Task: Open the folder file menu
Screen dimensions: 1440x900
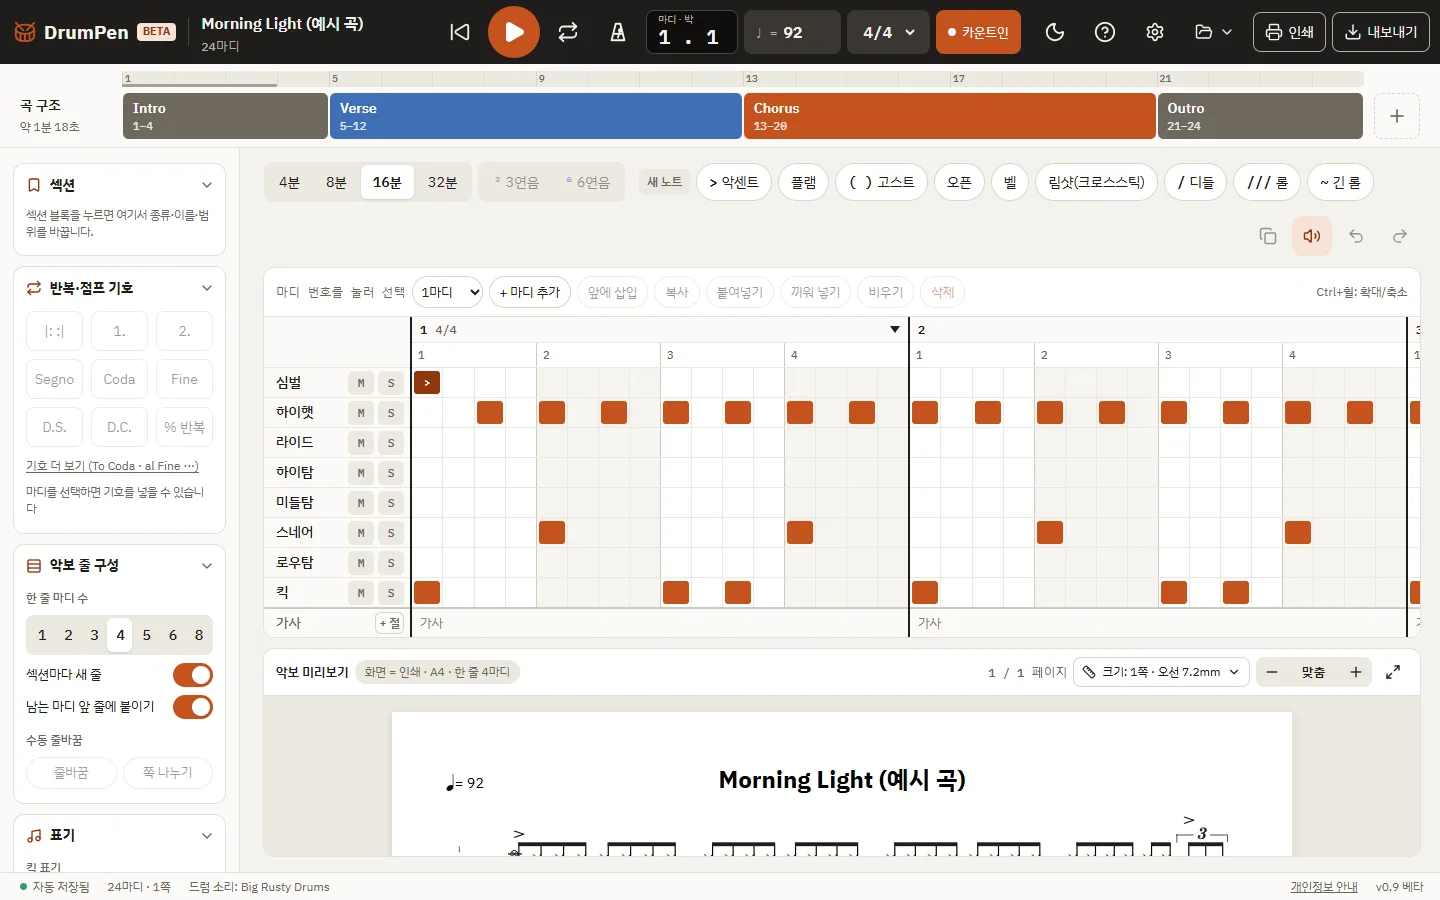Action: (1213, 32)
